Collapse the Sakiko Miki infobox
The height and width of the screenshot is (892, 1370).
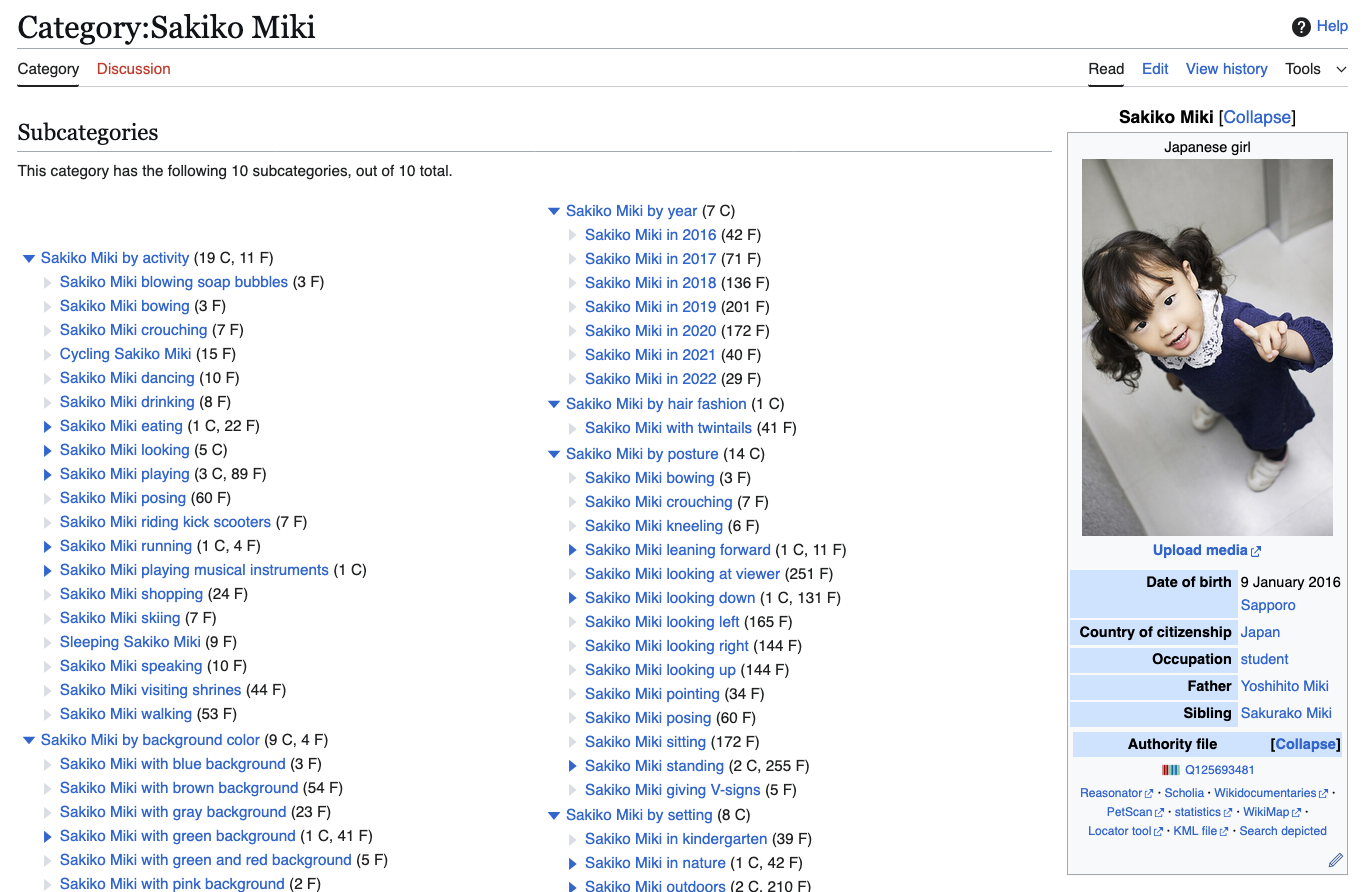1257,117
